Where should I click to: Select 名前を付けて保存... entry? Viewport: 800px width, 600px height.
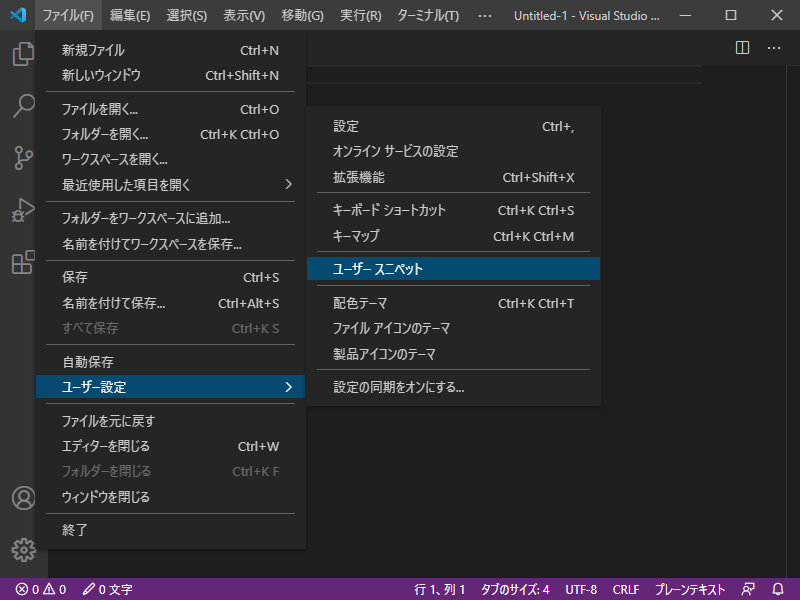click(170, 303)
